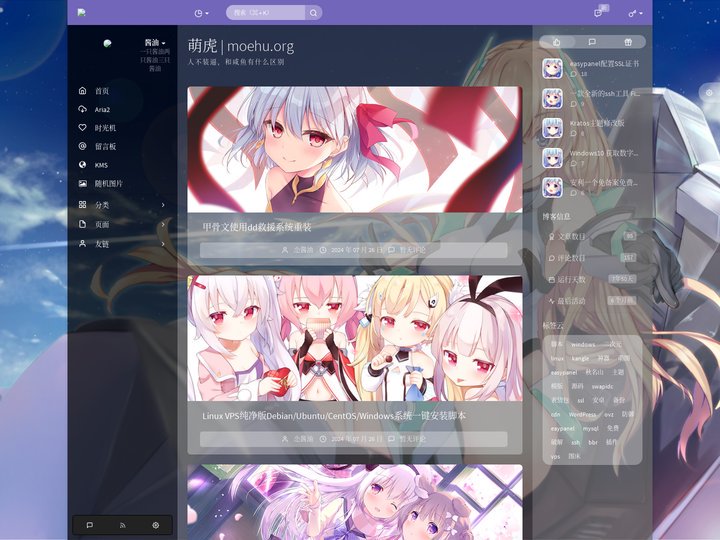Click the 评论数目 comment count row
Image resolution: width=720 pixels, height=540 pixels.
[592, 258]
